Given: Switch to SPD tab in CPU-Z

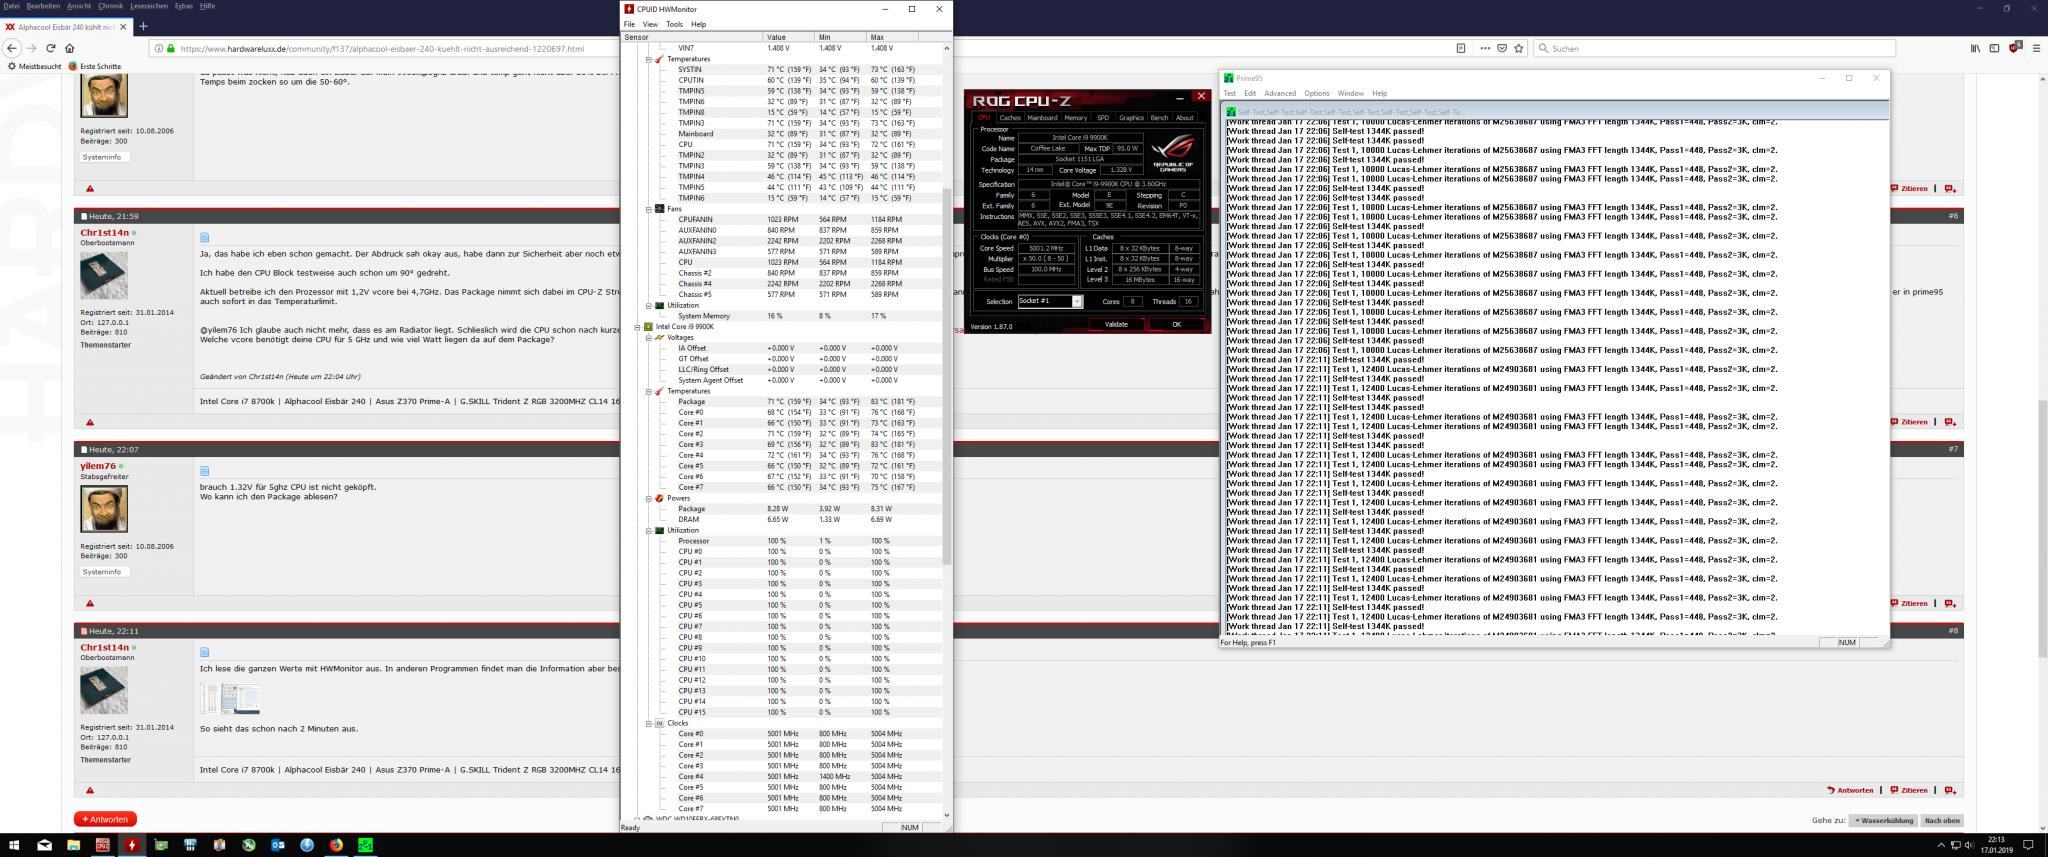Looking at the screenshot, I should (x=1103, y=117).
